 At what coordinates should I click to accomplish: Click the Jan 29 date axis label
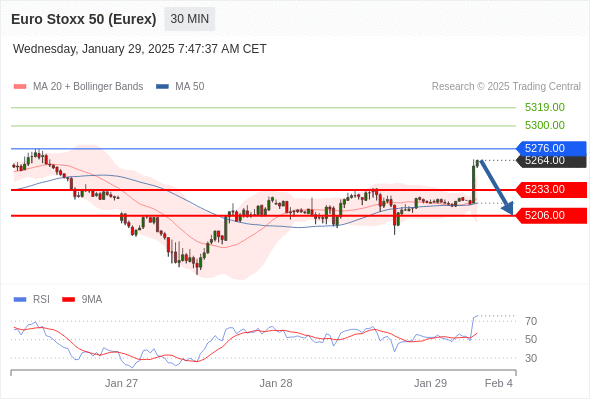430,383
